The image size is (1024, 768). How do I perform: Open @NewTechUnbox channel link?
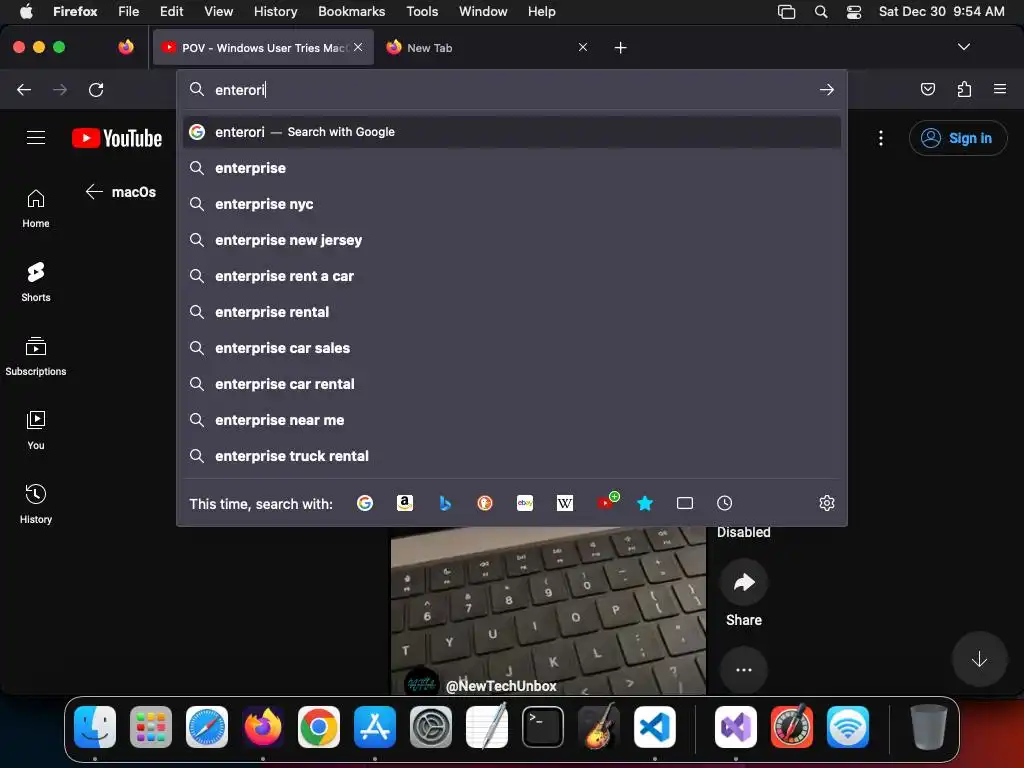(501, 685)
